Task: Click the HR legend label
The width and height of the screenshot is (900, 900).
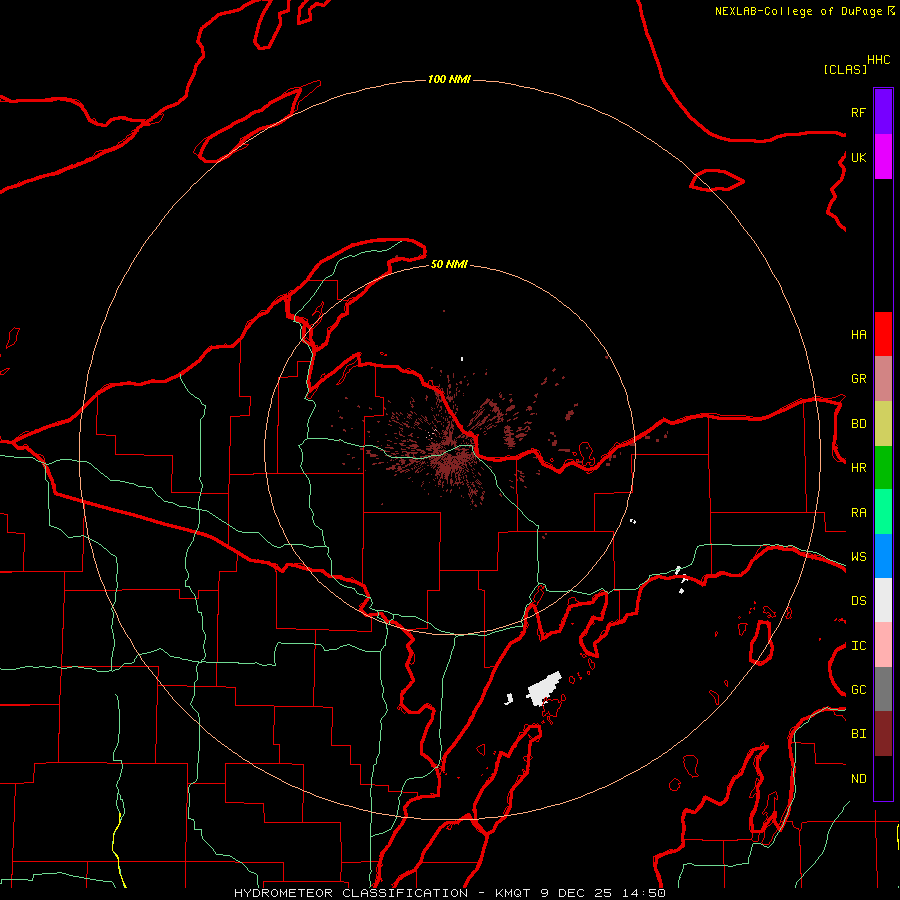Action: pos(858,468)
